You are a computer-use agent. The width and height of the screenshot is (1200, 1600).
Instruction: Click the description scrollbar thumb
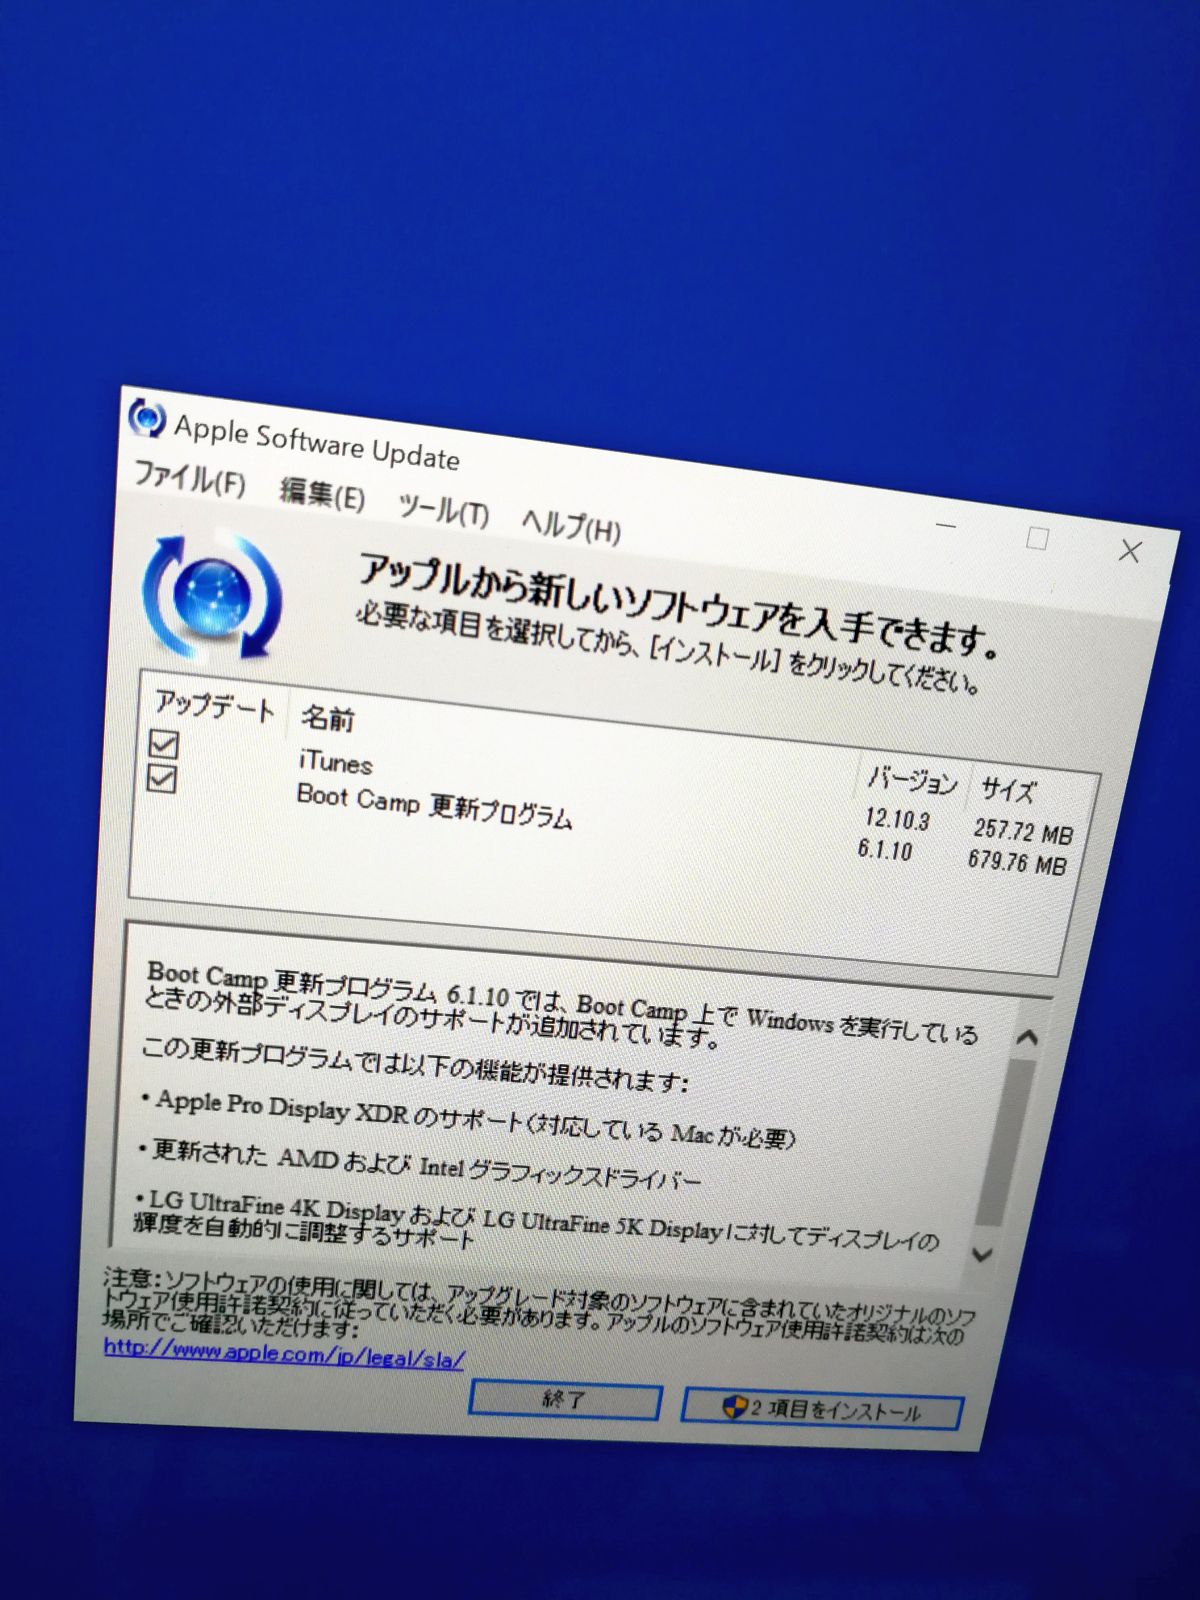tap(1004, 1143)
